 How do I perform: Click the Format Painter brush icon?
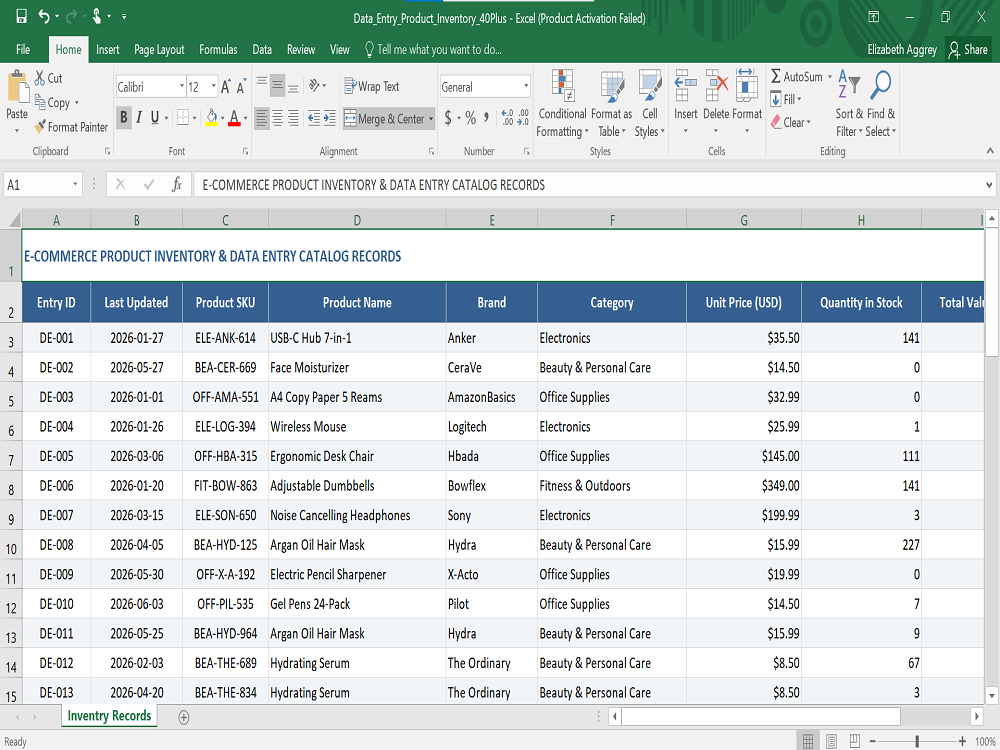40,126
